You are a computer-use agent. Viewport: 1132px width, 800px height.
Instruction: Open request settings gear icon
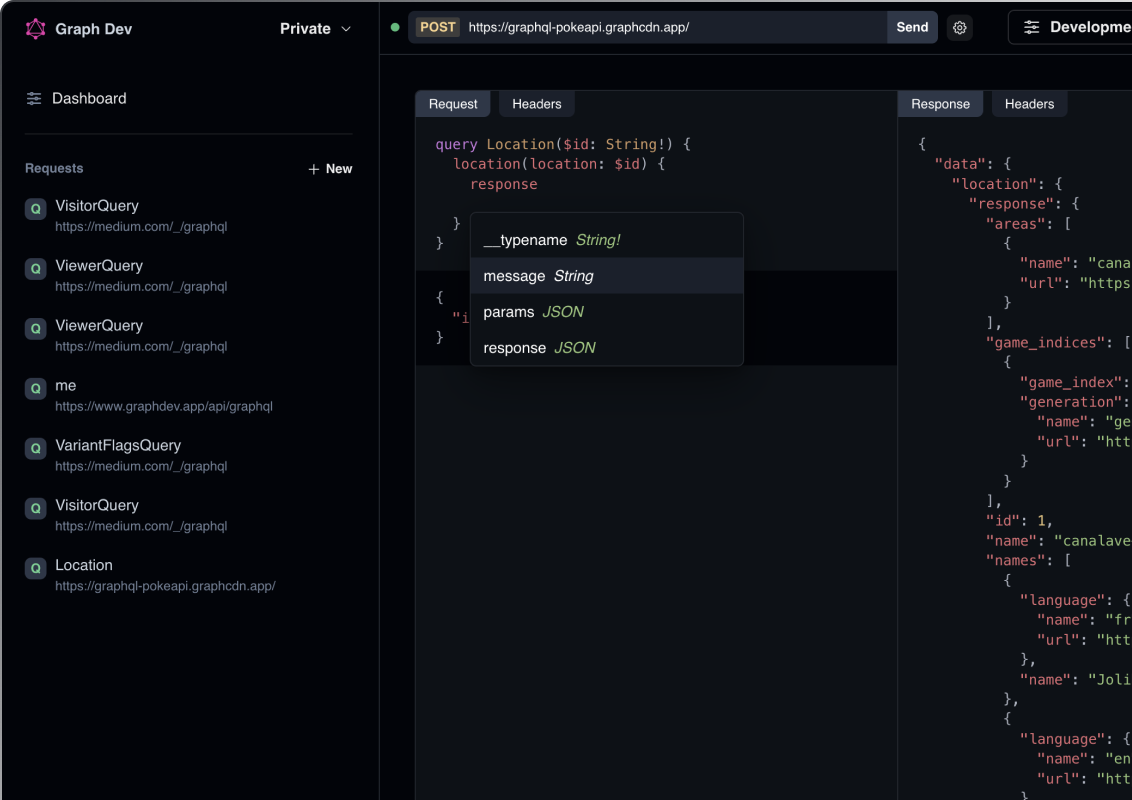click(x=960, y=28)
